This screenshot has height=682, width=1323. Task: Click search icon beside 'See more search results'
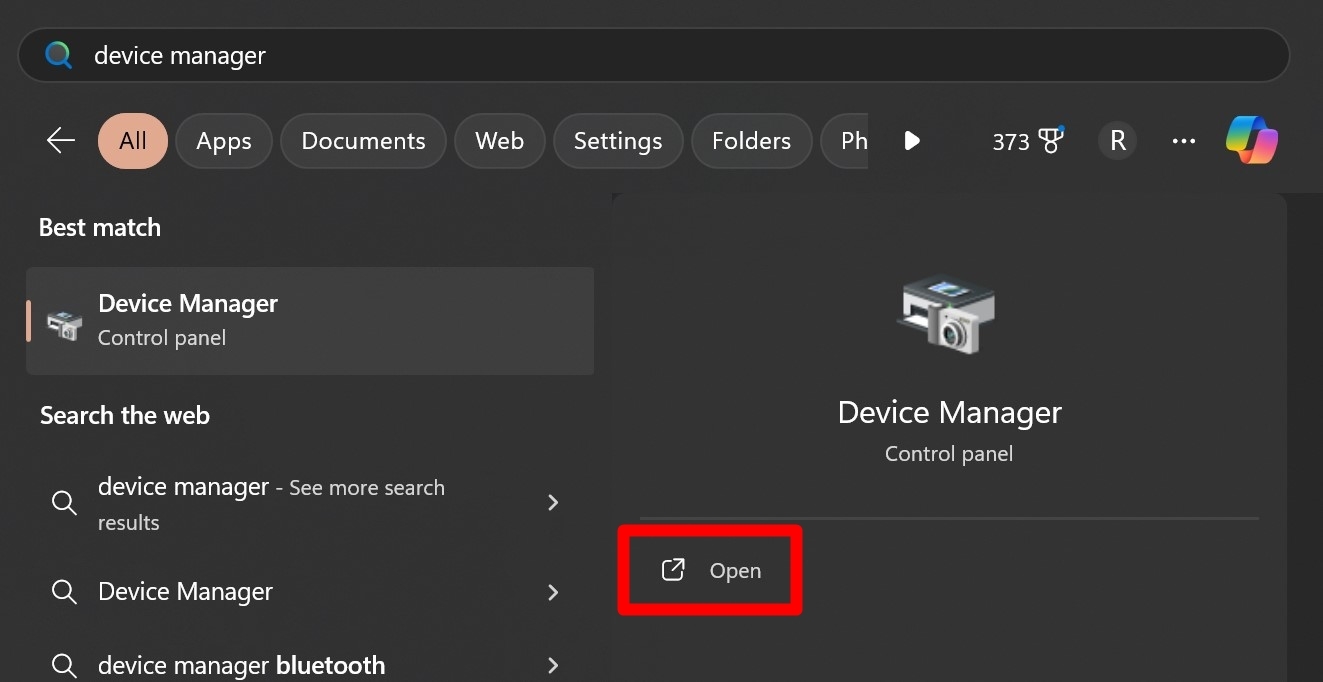coord(64,502)
